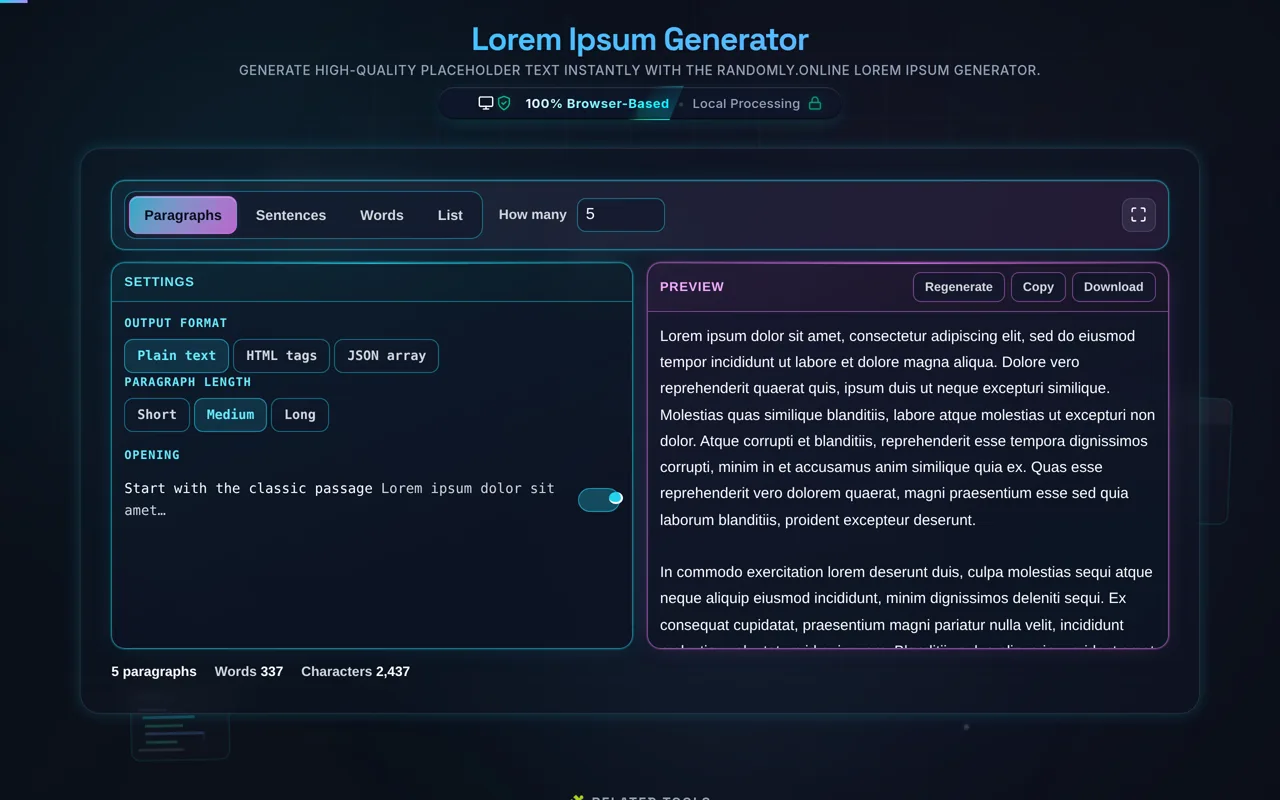Choose Long paragraph length

[x=300, y=414]
